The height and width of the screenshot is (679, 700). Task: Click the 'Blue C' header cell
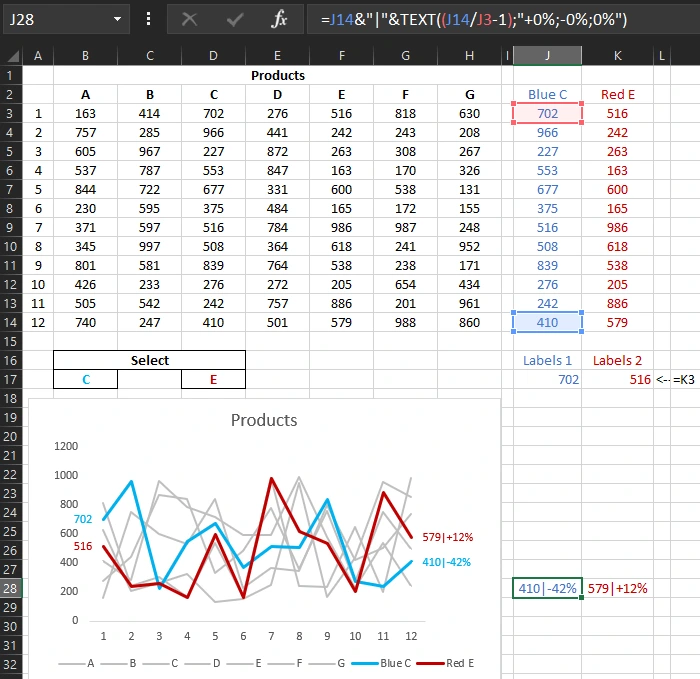547,95
